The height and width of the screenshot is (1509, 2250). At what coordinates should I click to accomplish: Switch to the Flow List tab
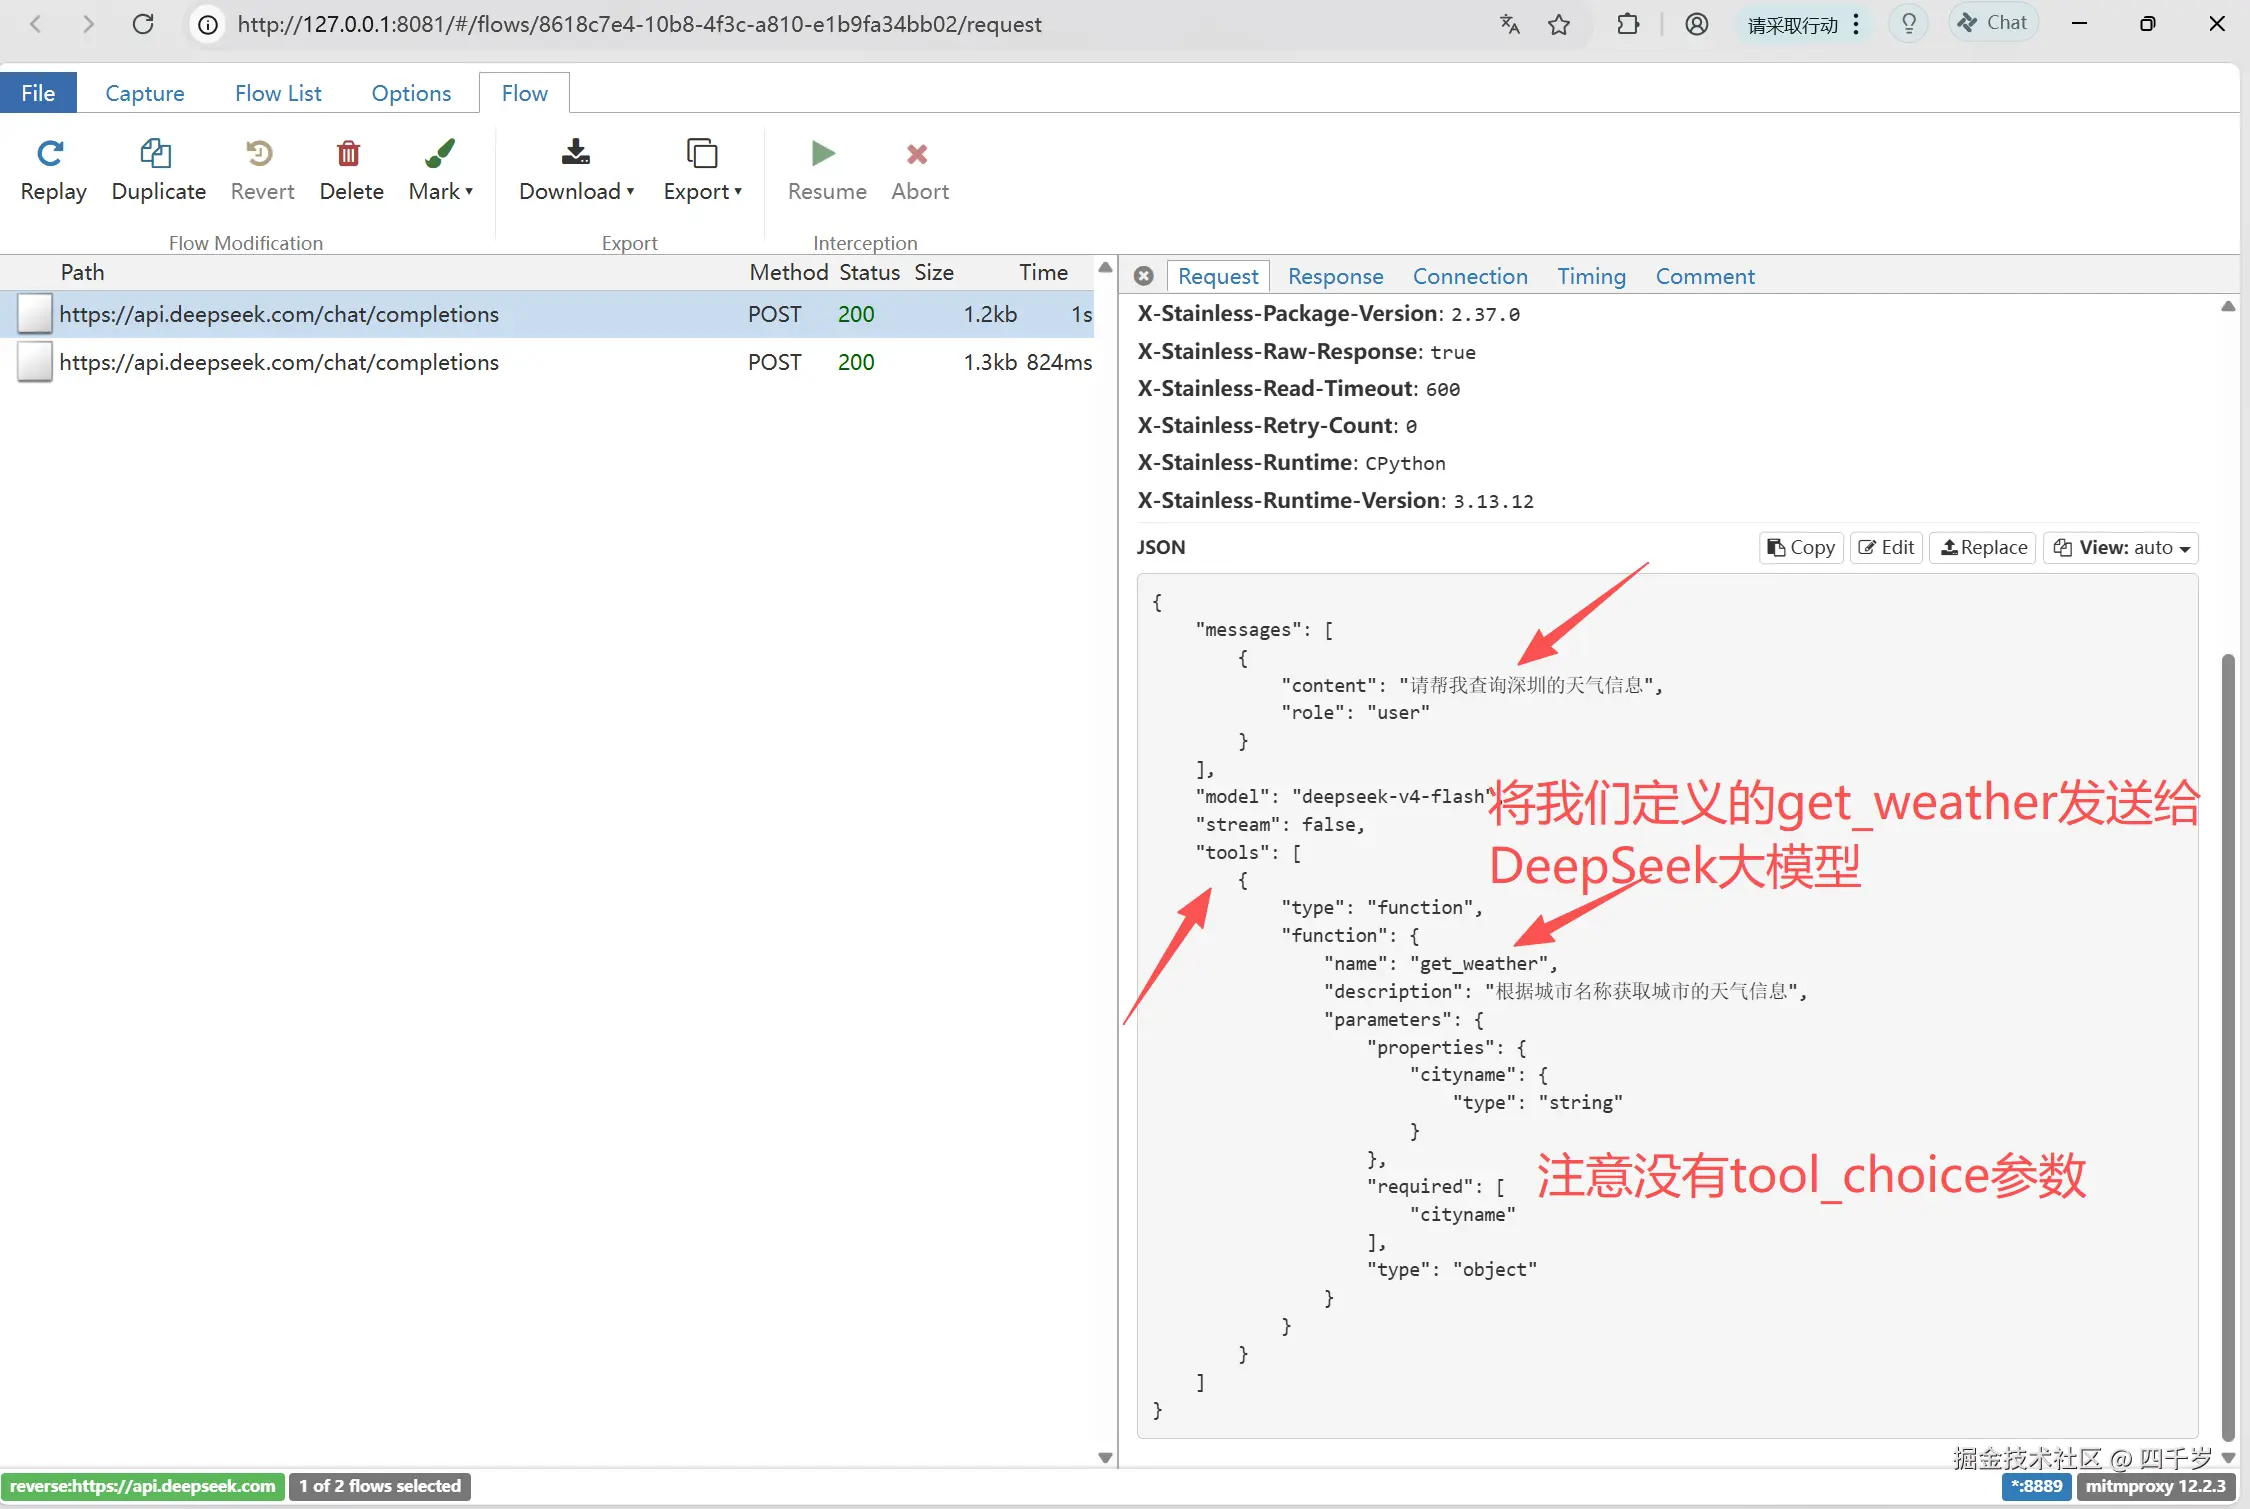pyautogui.click(x=278, y=93)
